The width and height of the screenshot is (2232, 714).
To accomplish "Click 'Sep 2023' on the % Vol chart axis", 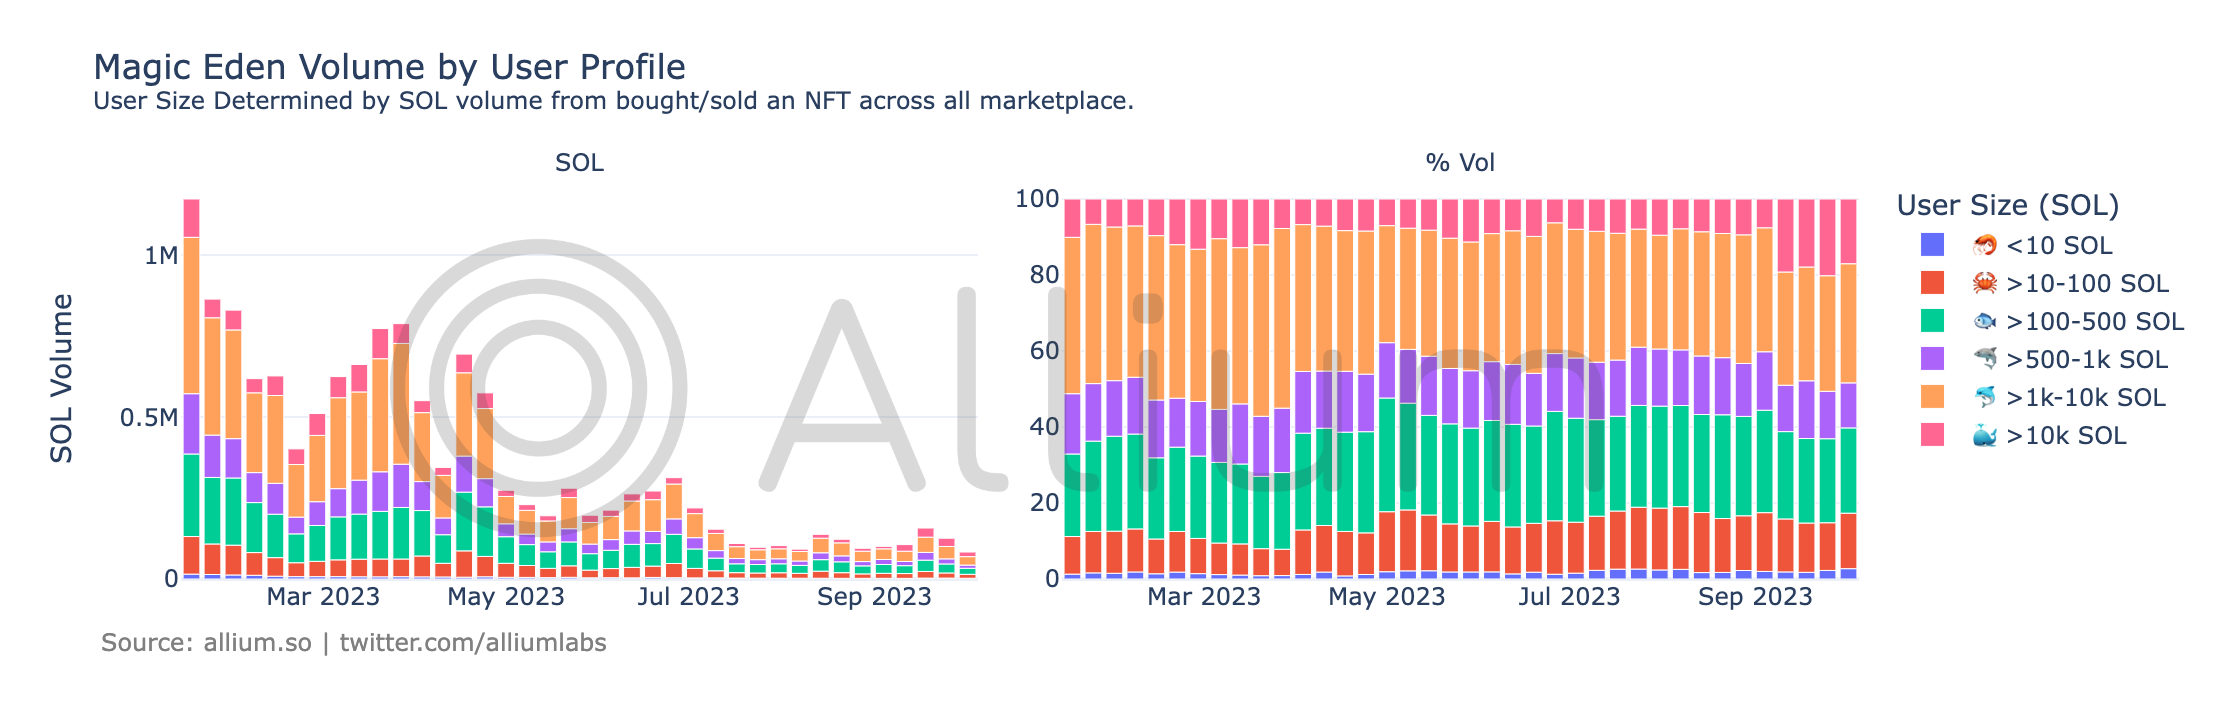I will (1755, 597).
